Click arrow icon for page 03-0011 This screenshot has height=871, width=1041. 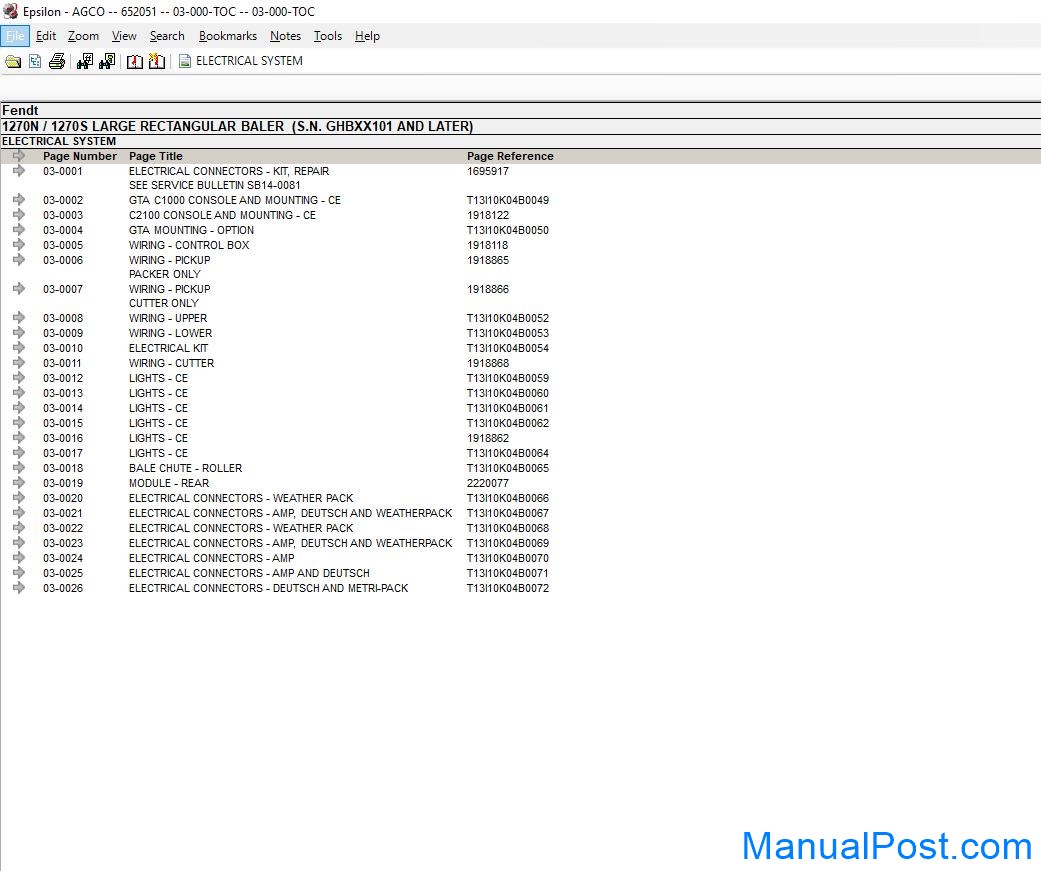[19, 362]
